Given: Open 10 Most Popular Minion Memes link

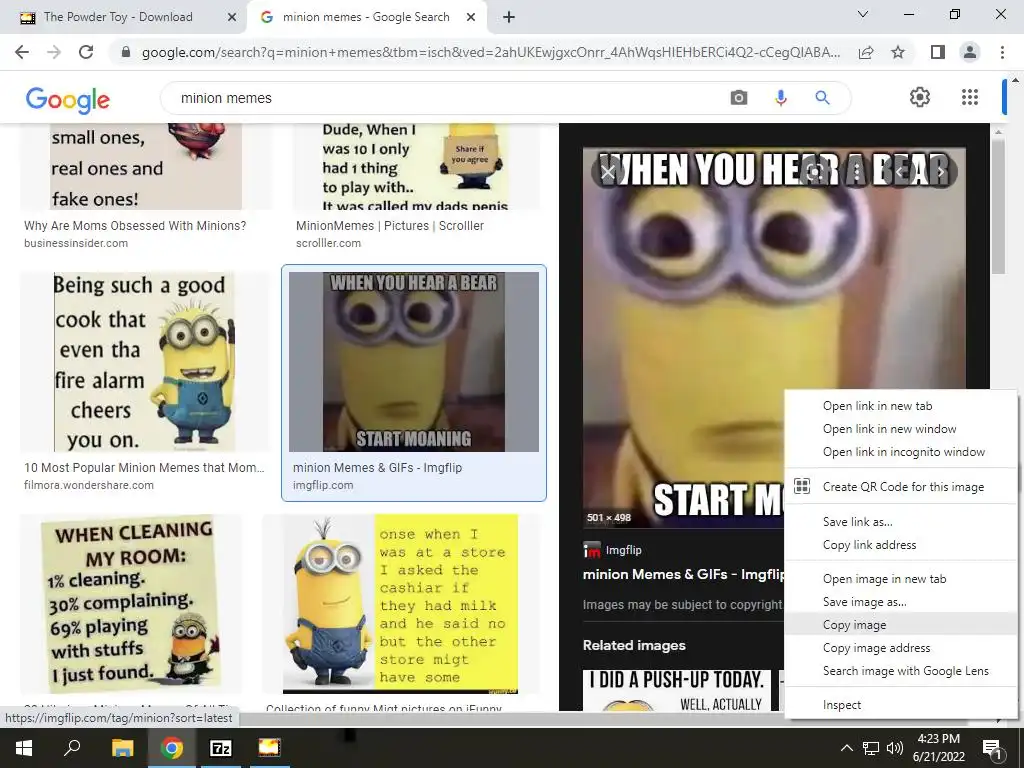Looking at the screenshot, I should (144, 468).
